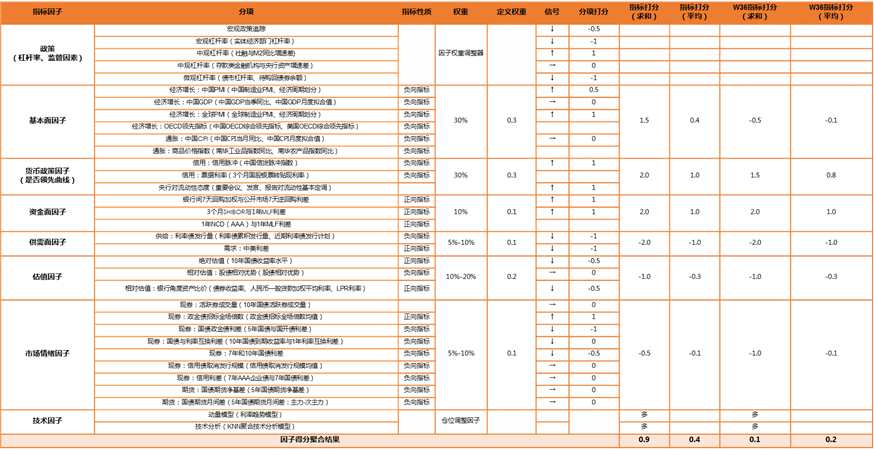Click the aggregate sum score 0.9
Viewport: 874px width, 449px height.
pos(644,440)
